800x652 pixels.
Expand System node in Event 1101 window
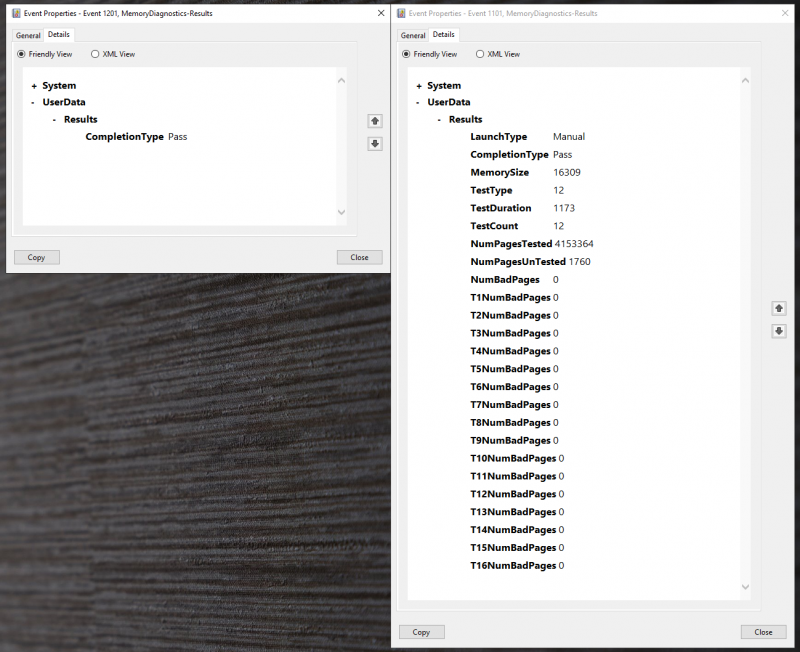(419, 86)
